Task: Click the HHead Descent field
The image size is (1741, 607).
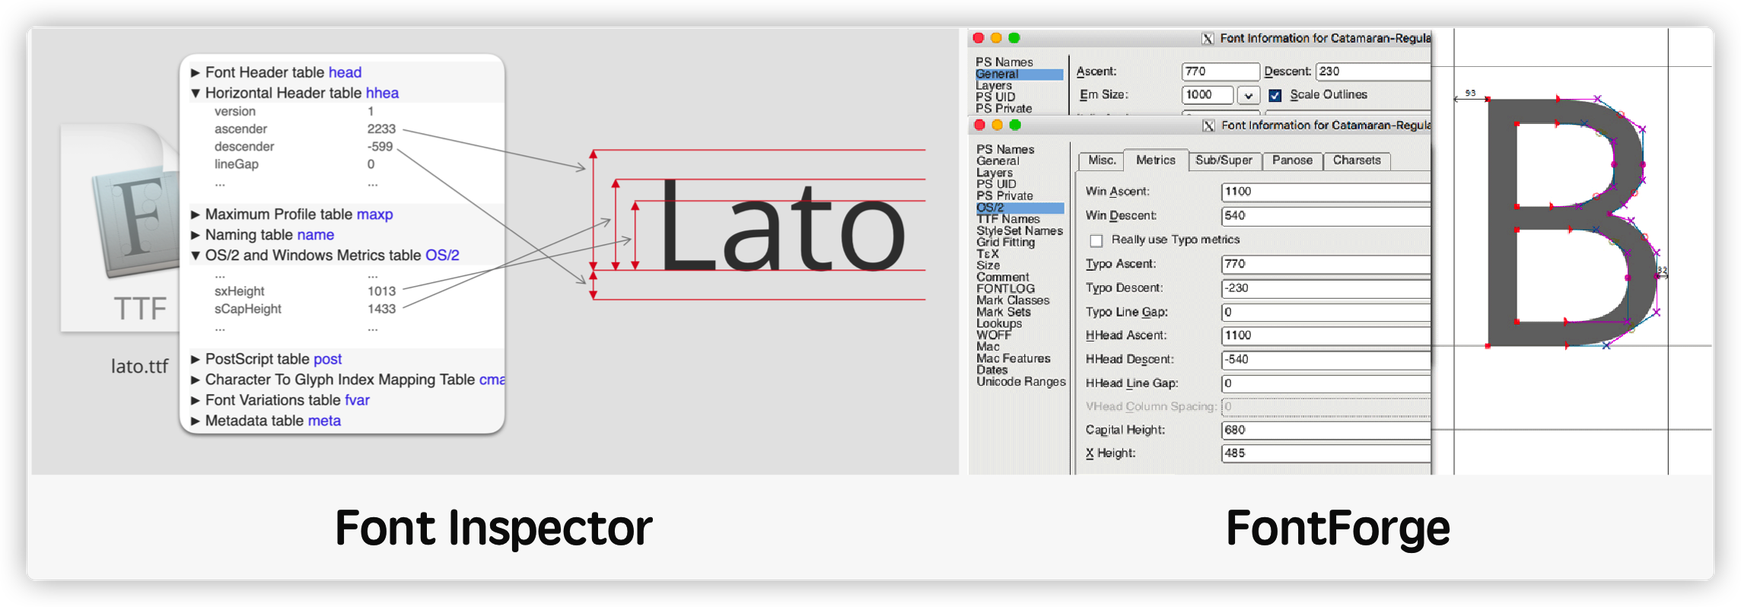Action: [1326, 359]
